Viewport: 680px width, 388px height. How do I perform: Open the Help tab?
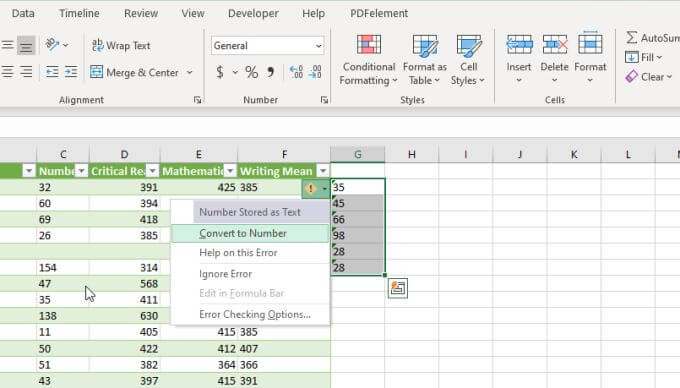tap(313, 13)
